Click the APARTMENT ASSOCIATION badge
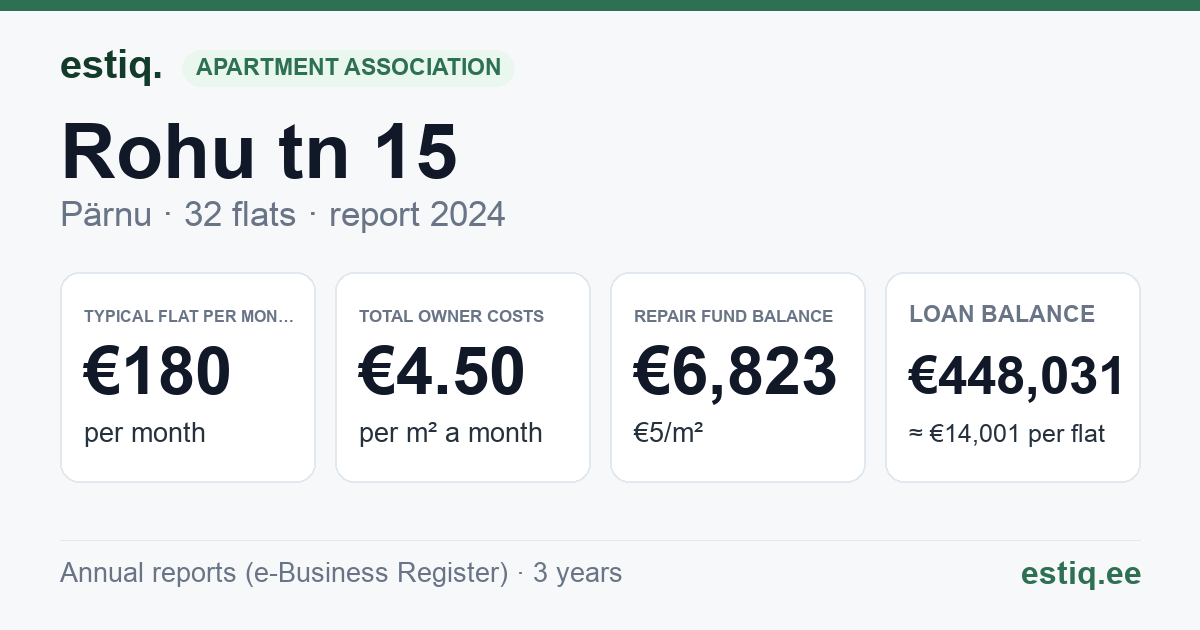This screenshot has width=1200, height=630. [348, 68]
